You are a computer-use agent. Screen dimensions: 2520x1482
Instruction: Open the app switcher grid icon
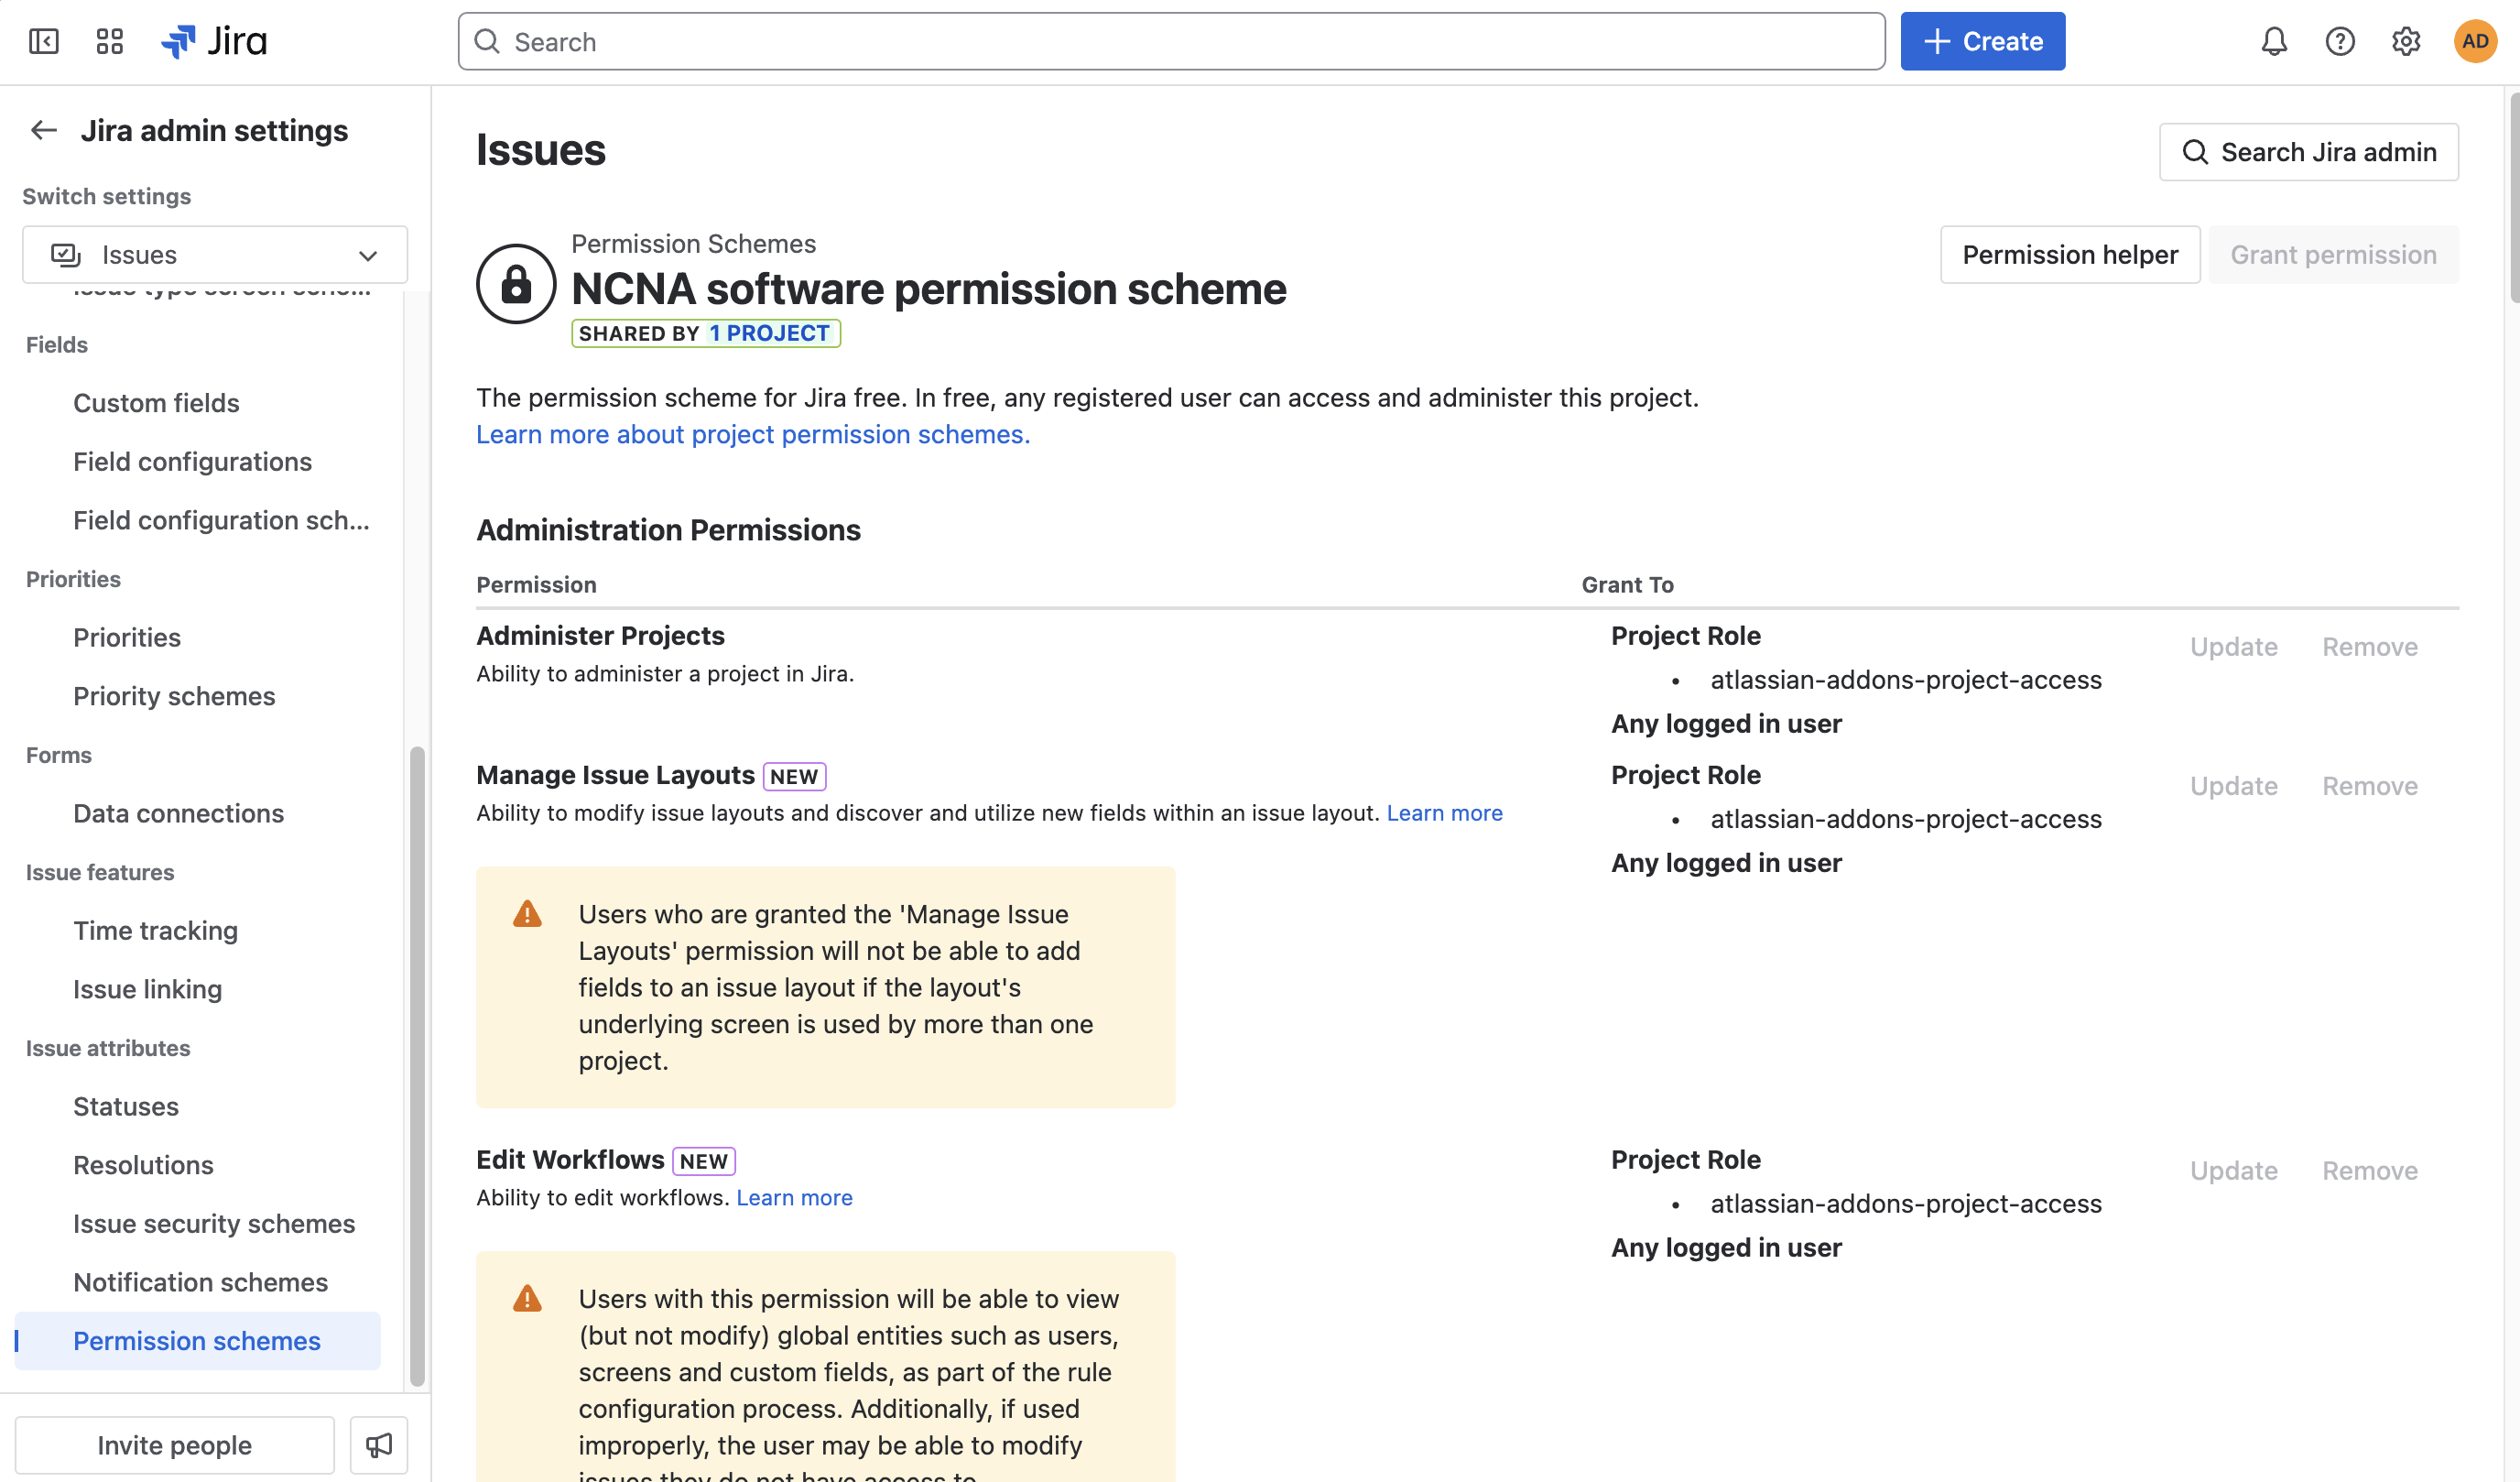(x=110, y=41)
